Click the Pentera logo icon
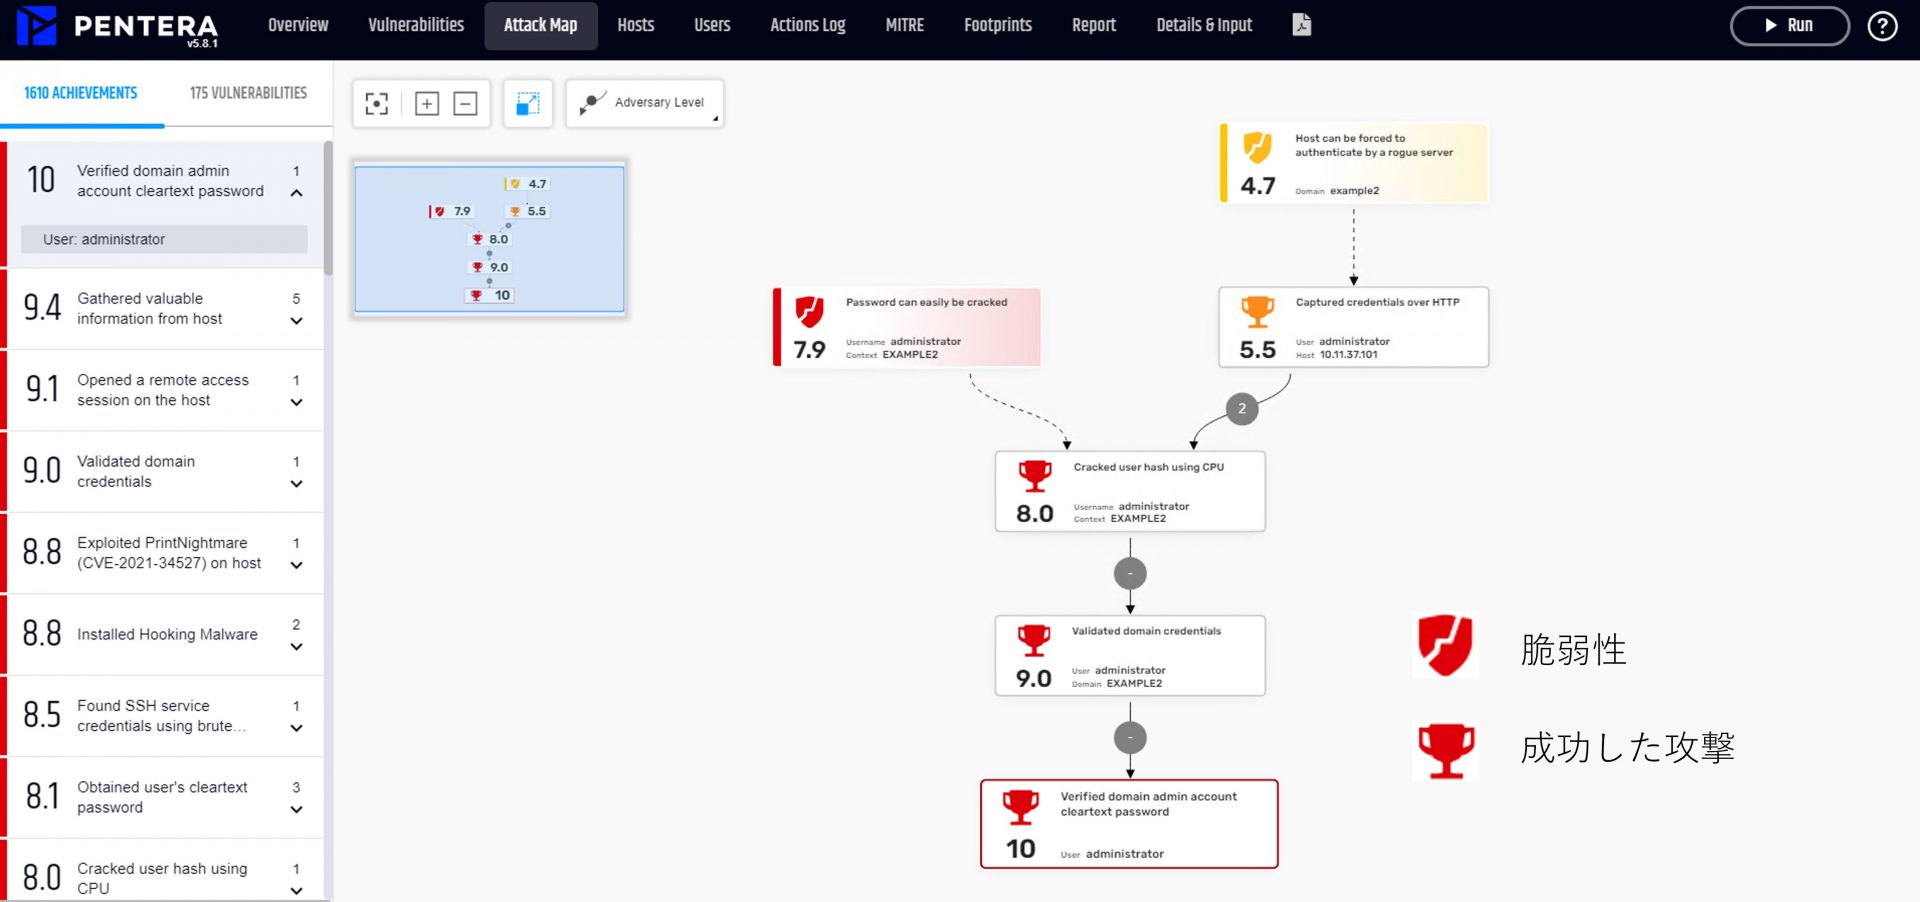The image size is (1920, 902). click(x=37, y=26)
